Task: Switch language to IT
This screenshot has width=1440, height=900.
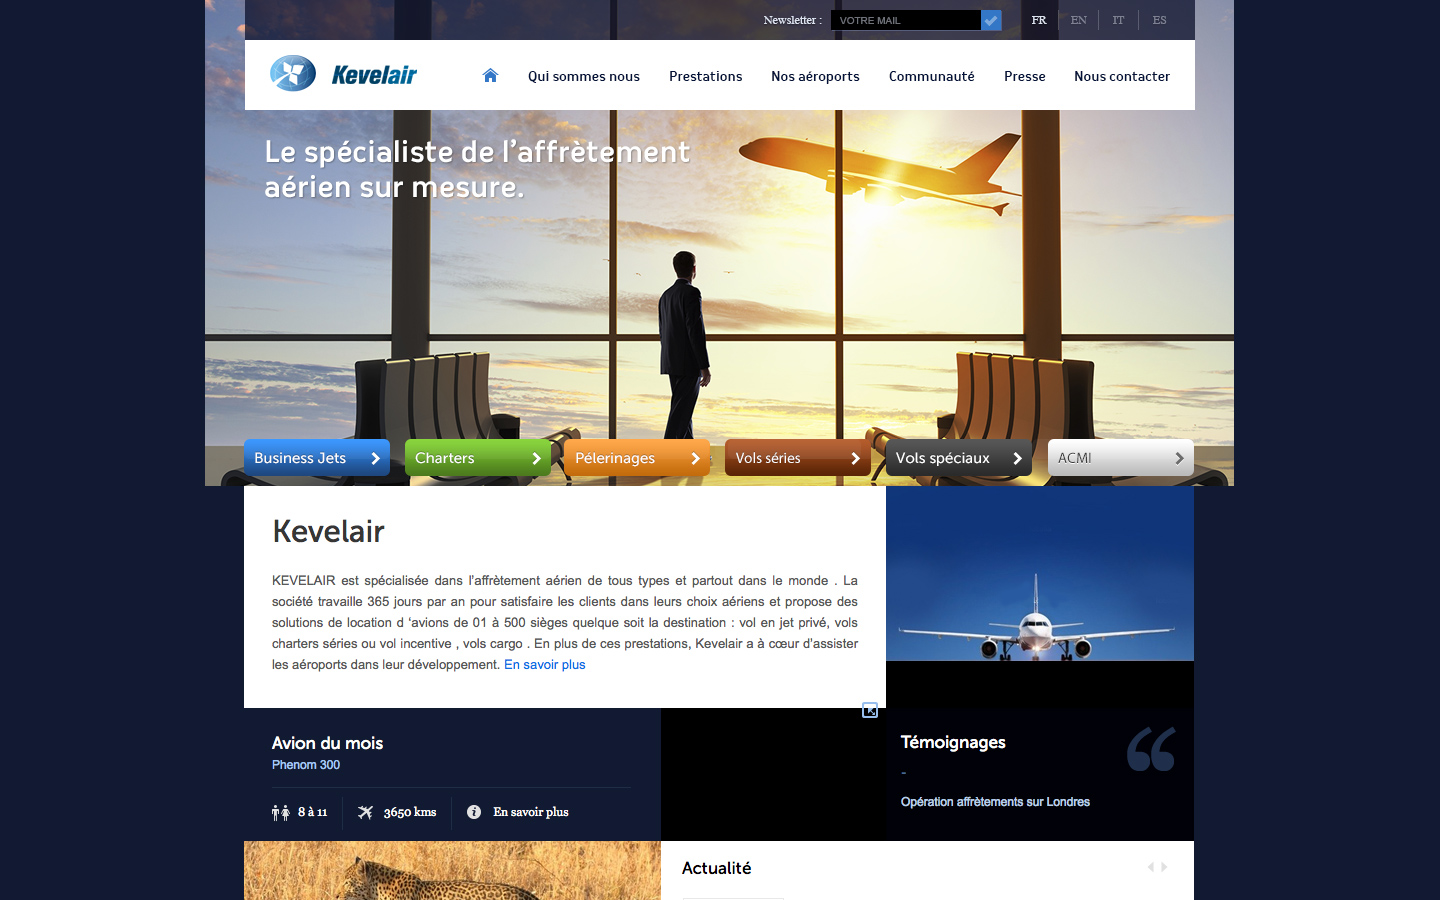Action: (x=1118, y=20)
